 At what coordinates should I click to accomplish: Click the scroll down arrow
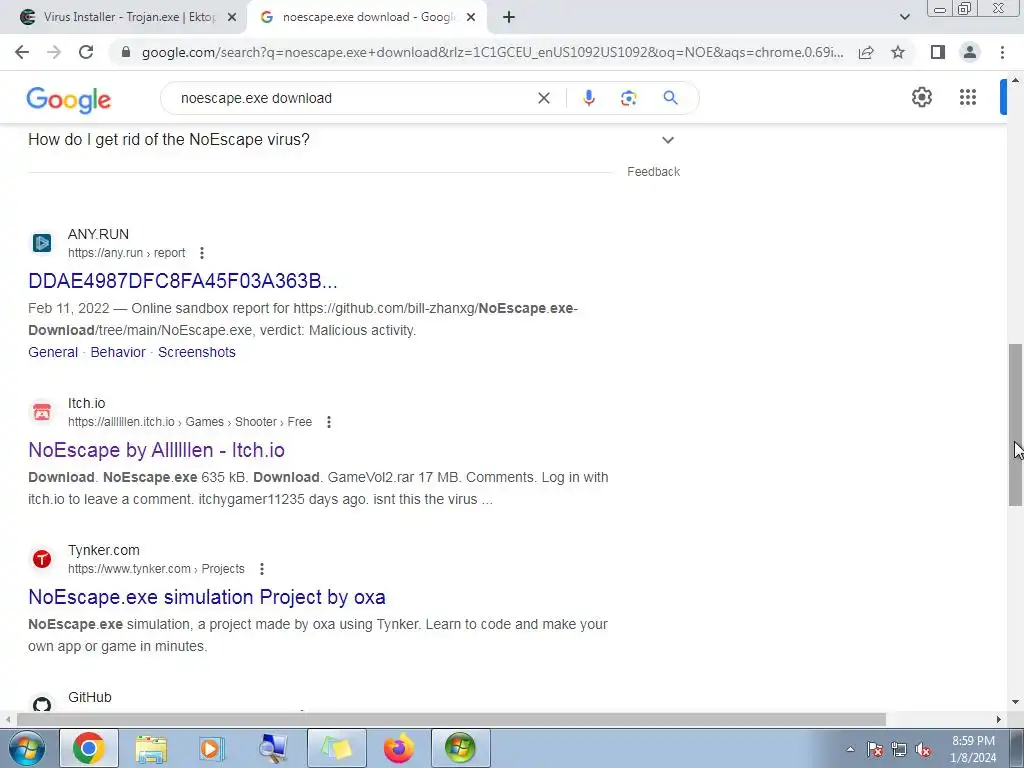[1015, 703]
